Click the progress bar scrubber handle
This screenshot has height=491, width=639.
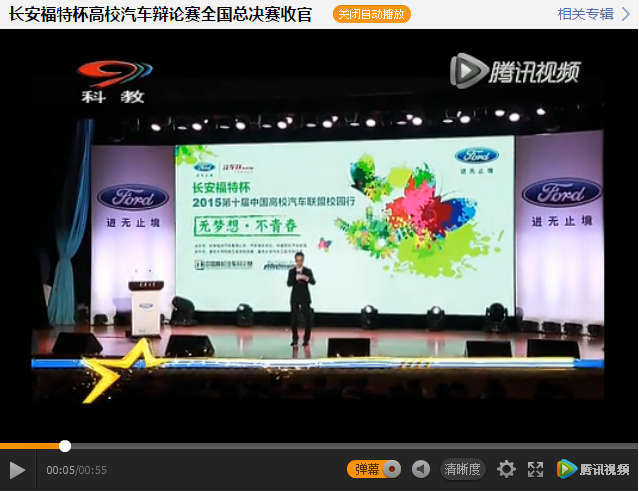click(x=65, y=446)
